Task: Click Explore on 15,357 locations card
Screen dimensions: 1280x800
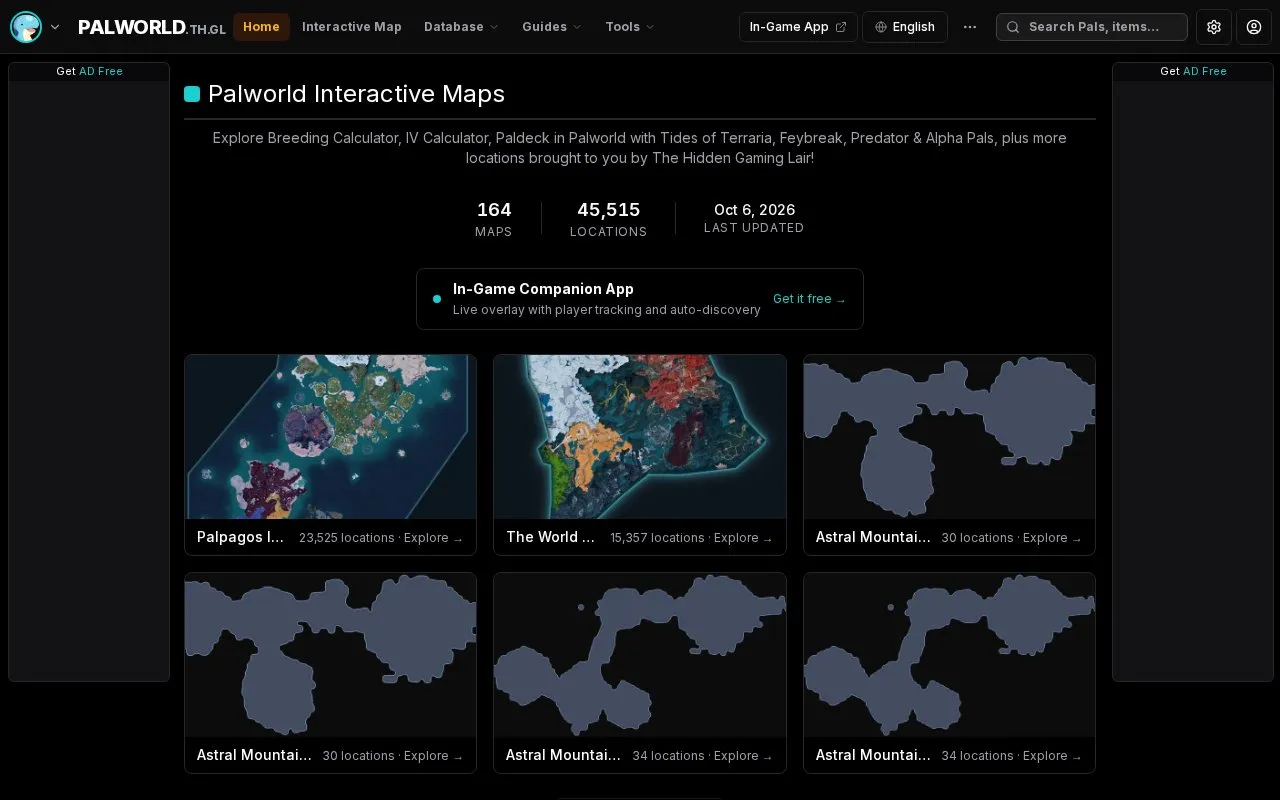Action: coord(743,538)
